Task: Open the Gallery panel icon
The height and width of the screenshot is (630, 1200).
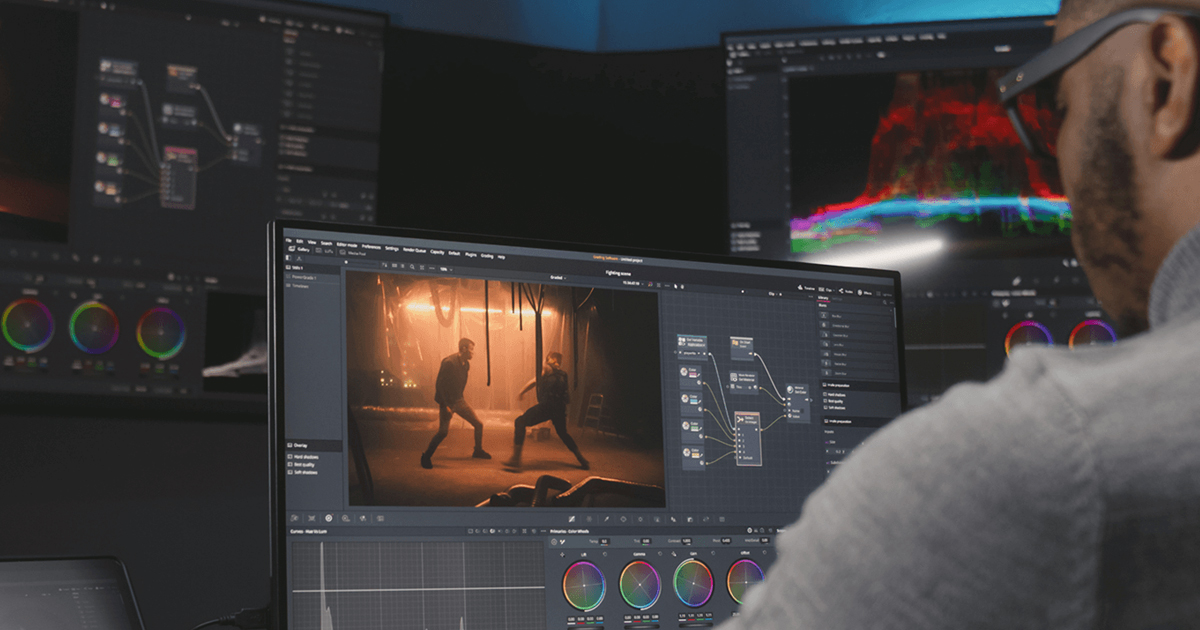Action: (x=297, y=249)
